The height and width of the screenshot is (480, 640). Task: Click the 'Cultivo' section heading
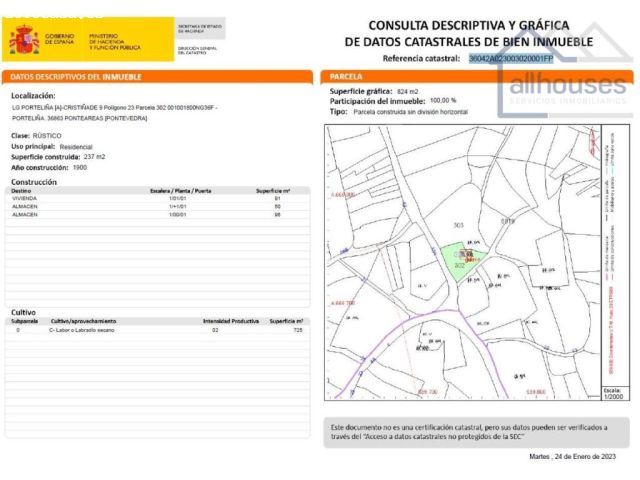pos(23,312)
